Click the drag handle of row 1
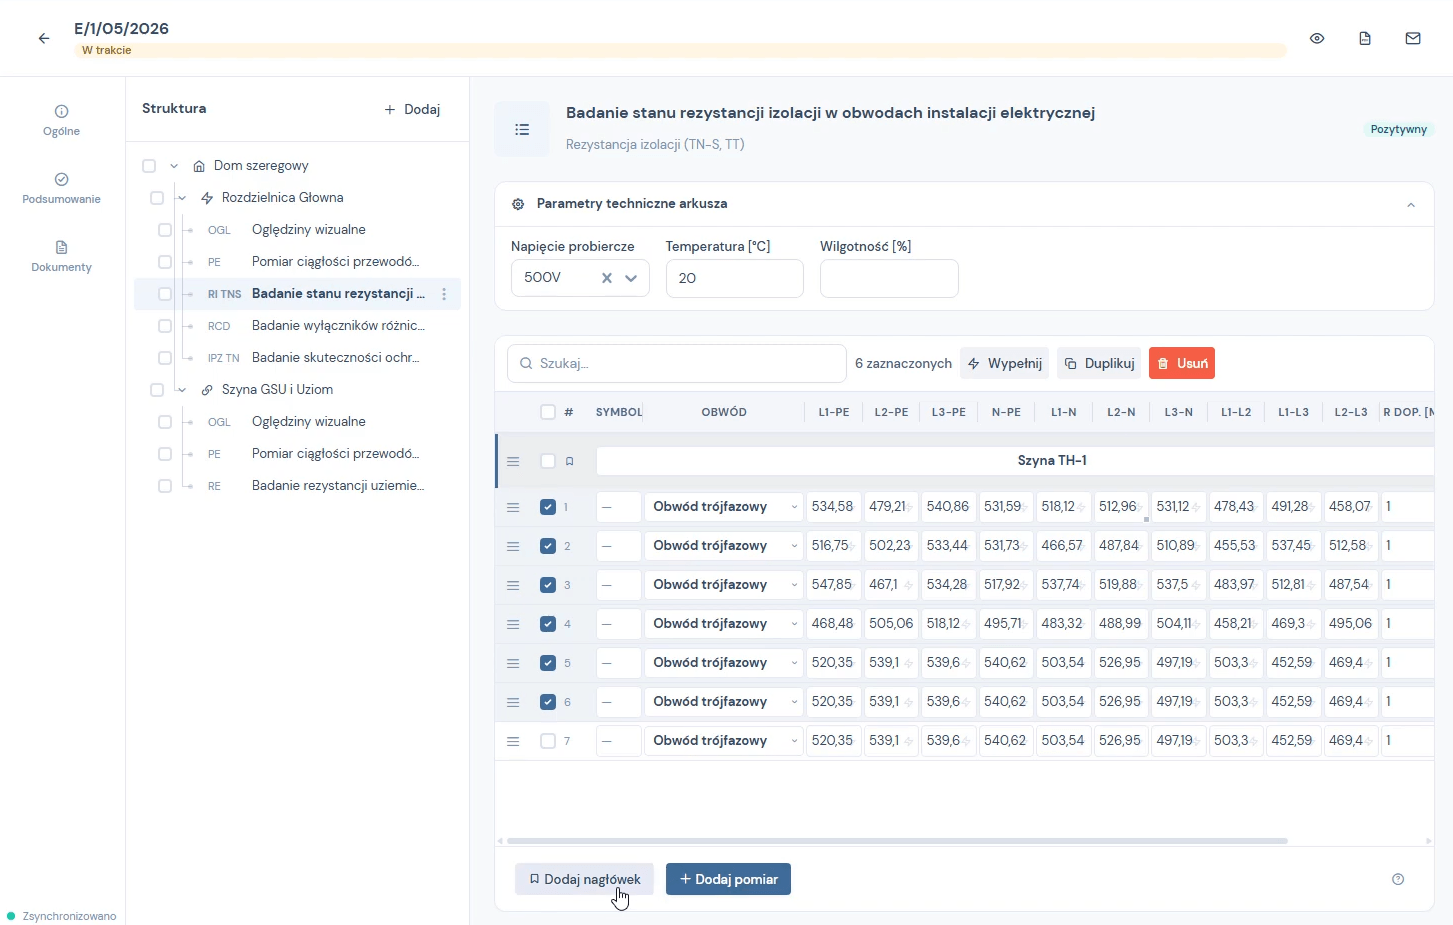The height and width of the screenshot is (925, 1453). [x=513, y=507]
